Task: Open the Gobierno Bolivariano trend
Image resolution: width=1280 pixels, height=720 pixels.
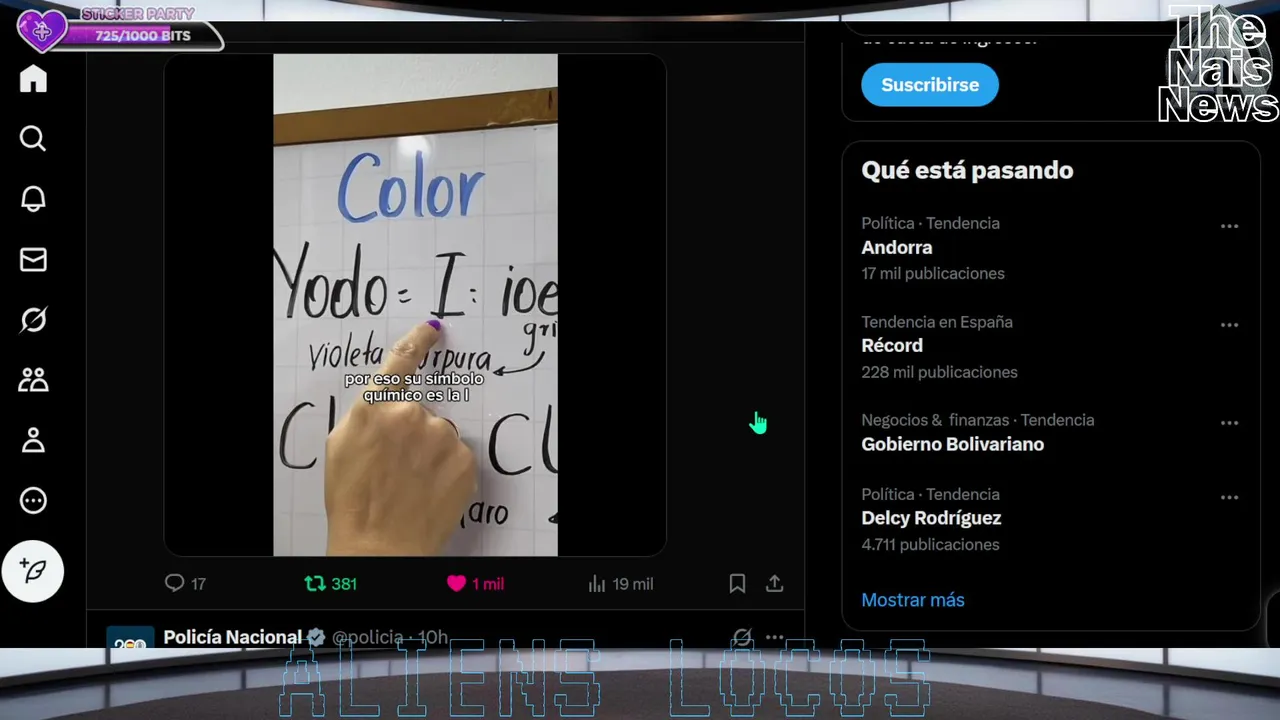Action: tap(952, 444)
